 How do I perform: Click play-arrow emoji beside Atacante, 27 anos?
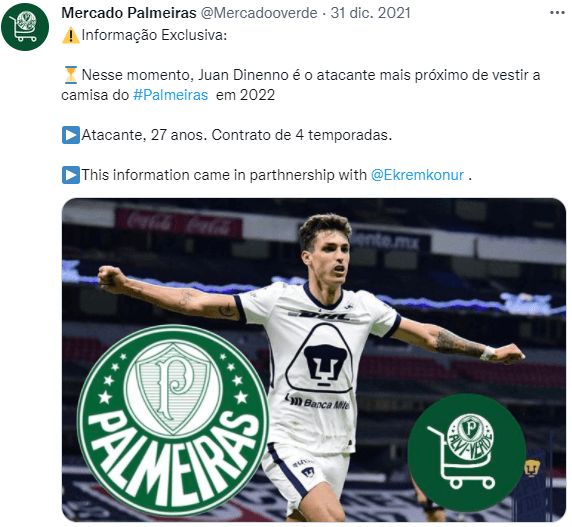[71, 135]
